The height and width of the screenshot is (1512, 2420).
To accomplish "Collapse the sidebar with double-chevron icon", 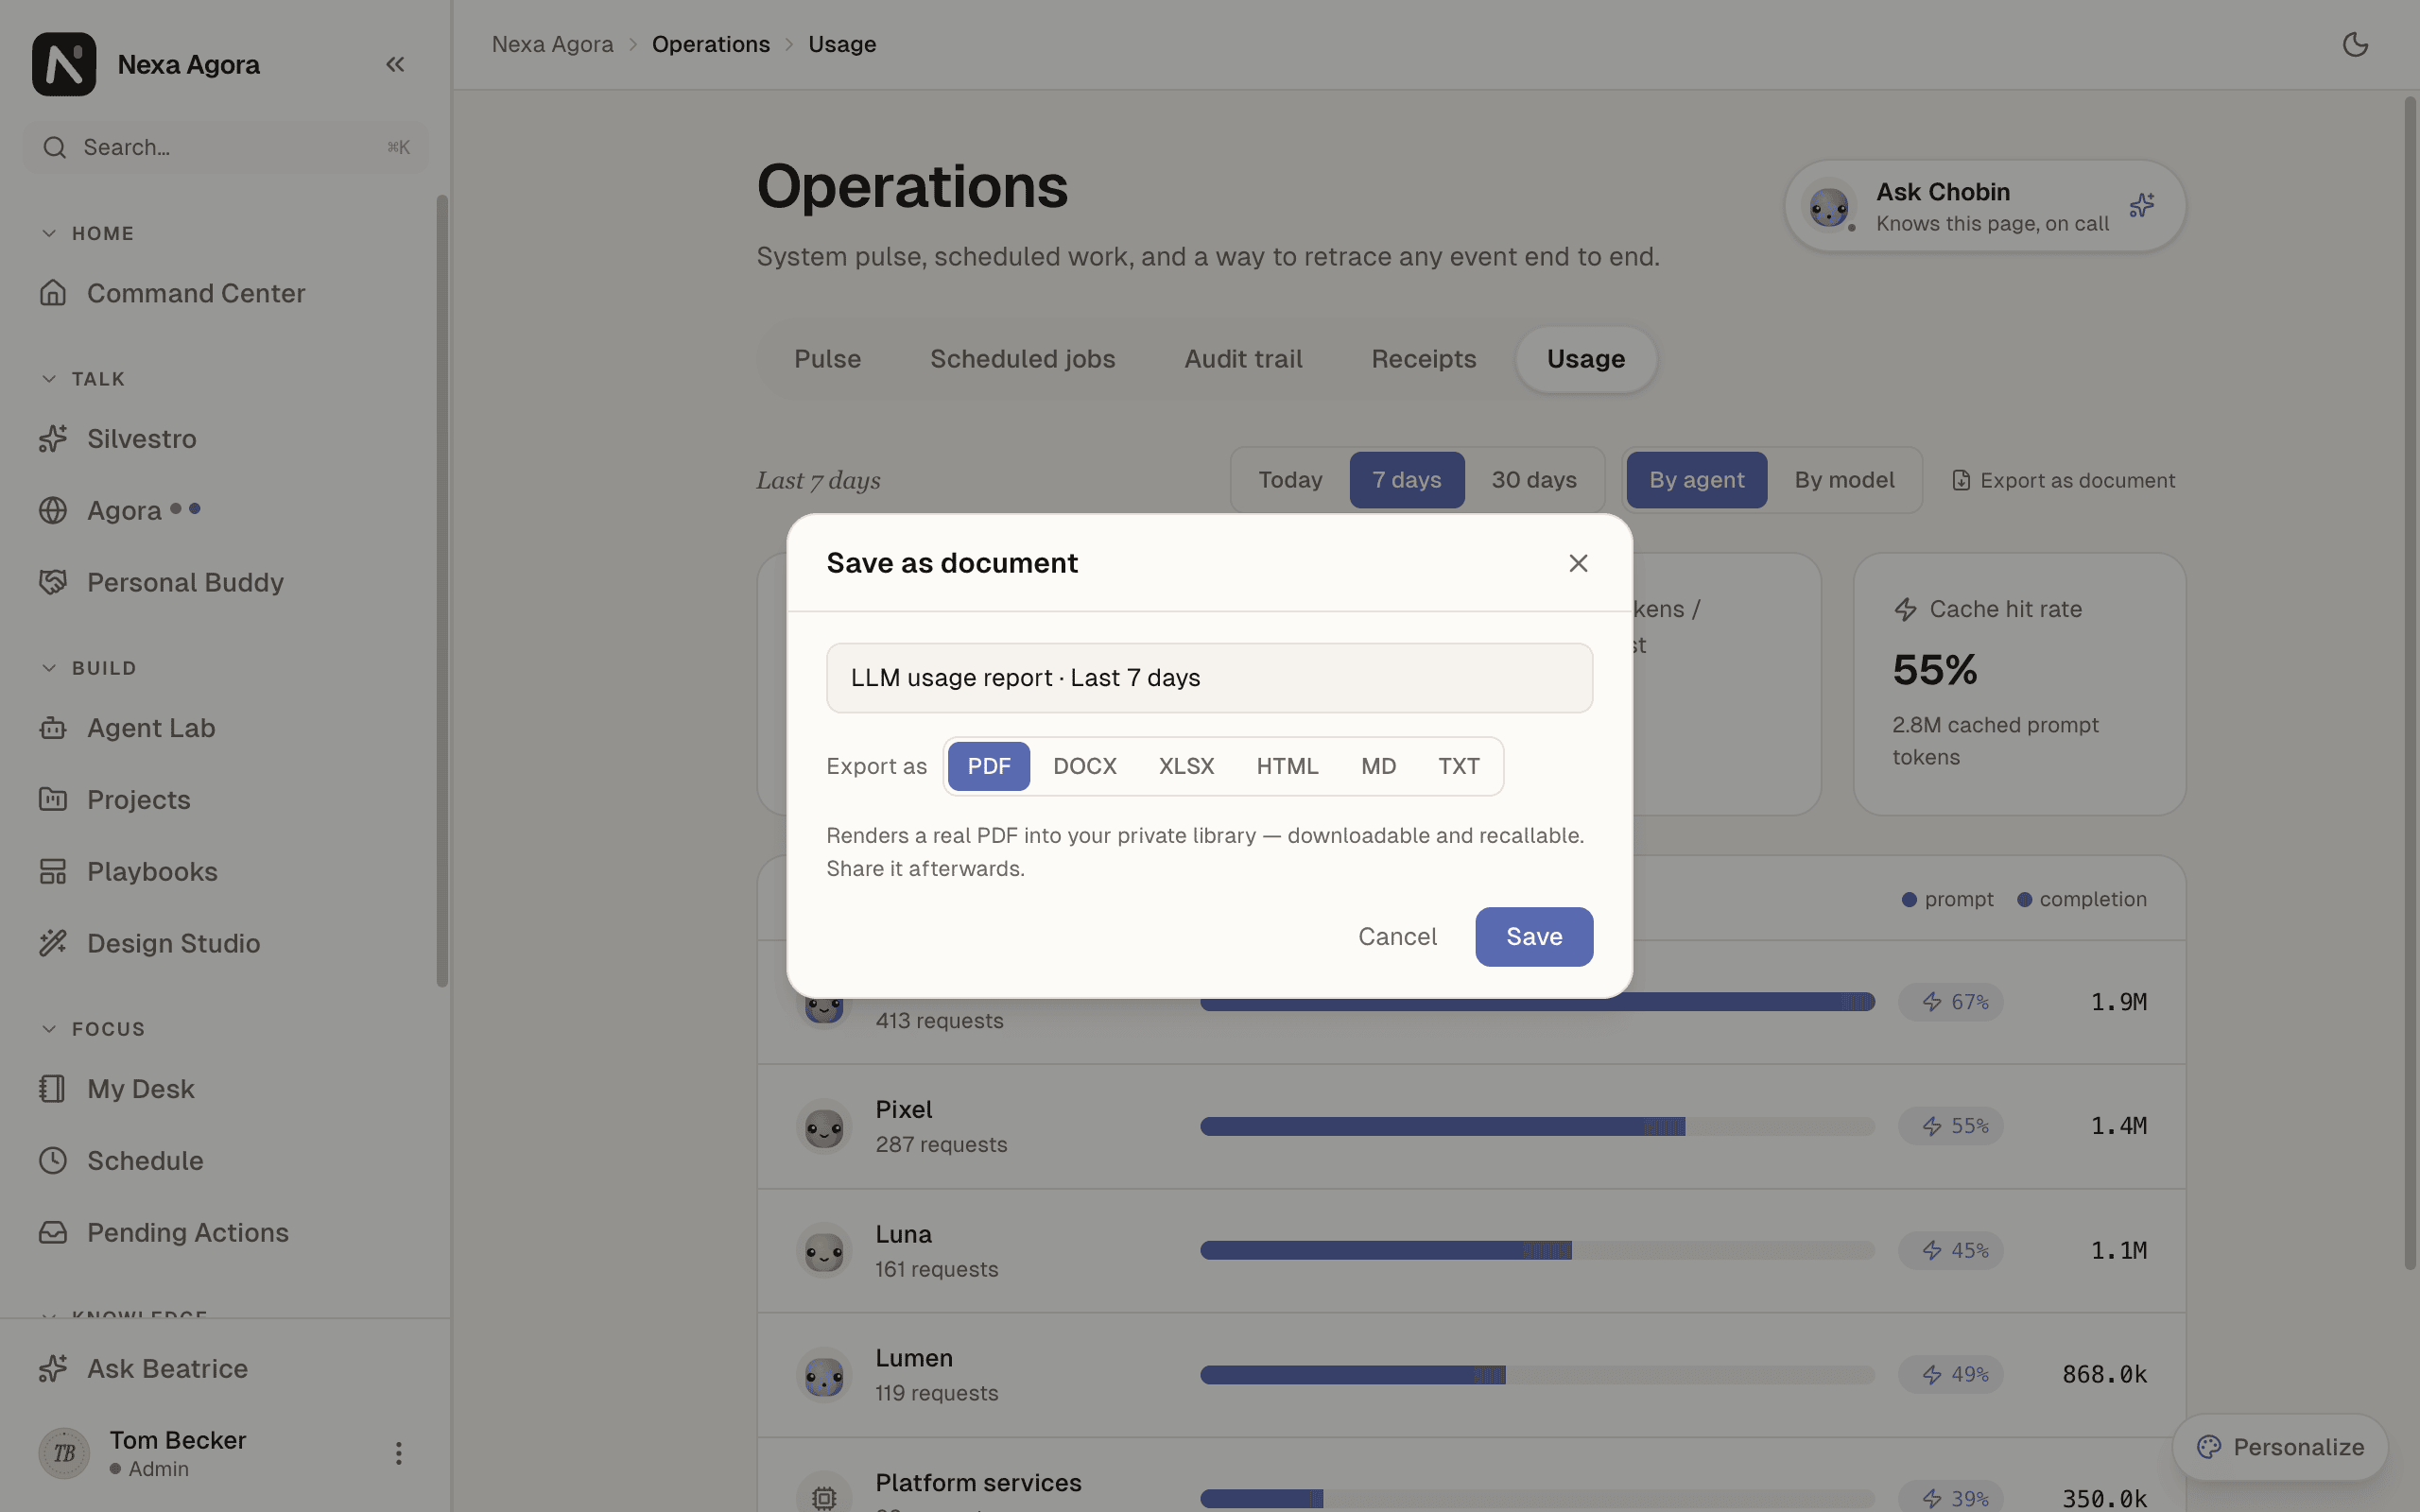I will (x=395, y=65).
